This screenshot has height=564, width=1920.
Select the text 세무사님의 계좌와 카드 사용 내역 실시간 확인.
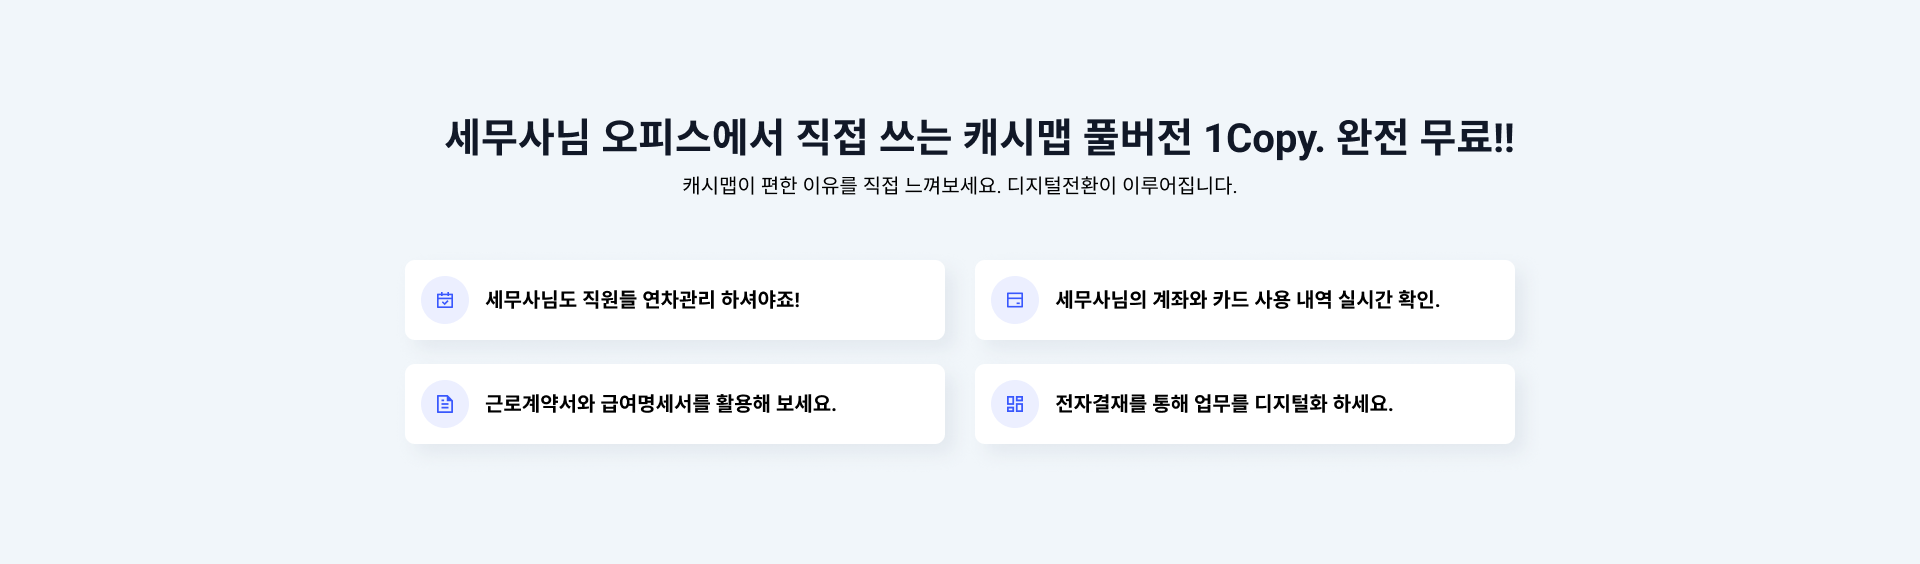point(1247,300)
